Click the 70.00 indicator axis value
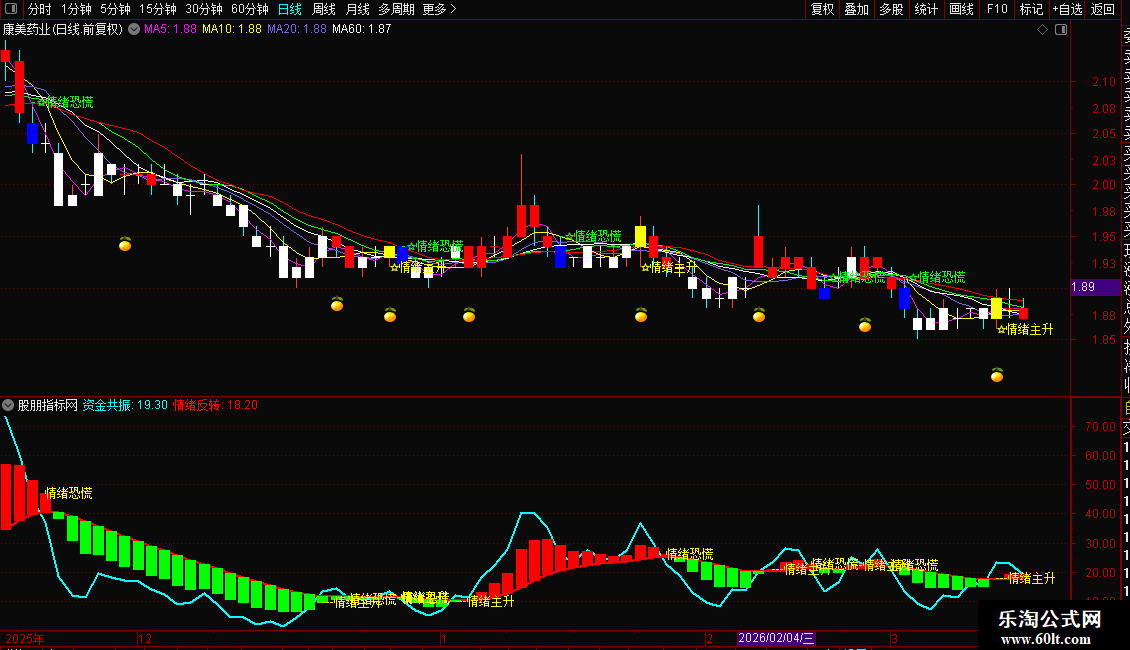Screen dimensions: 1130x650 point(1100,427)
